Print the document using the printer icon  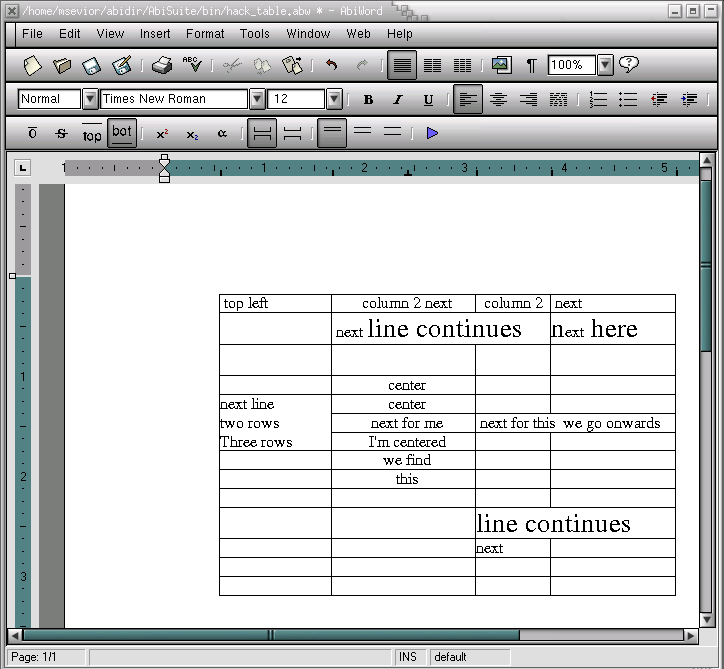coord(162,66)
